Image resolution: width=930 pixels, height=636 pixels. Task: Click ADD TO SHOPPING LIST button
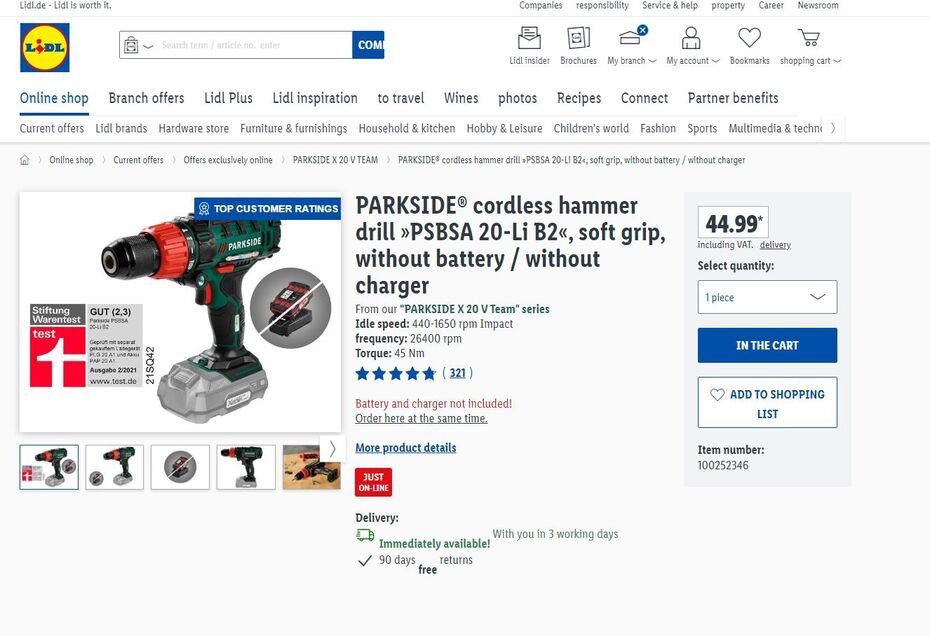coord(767,402)
